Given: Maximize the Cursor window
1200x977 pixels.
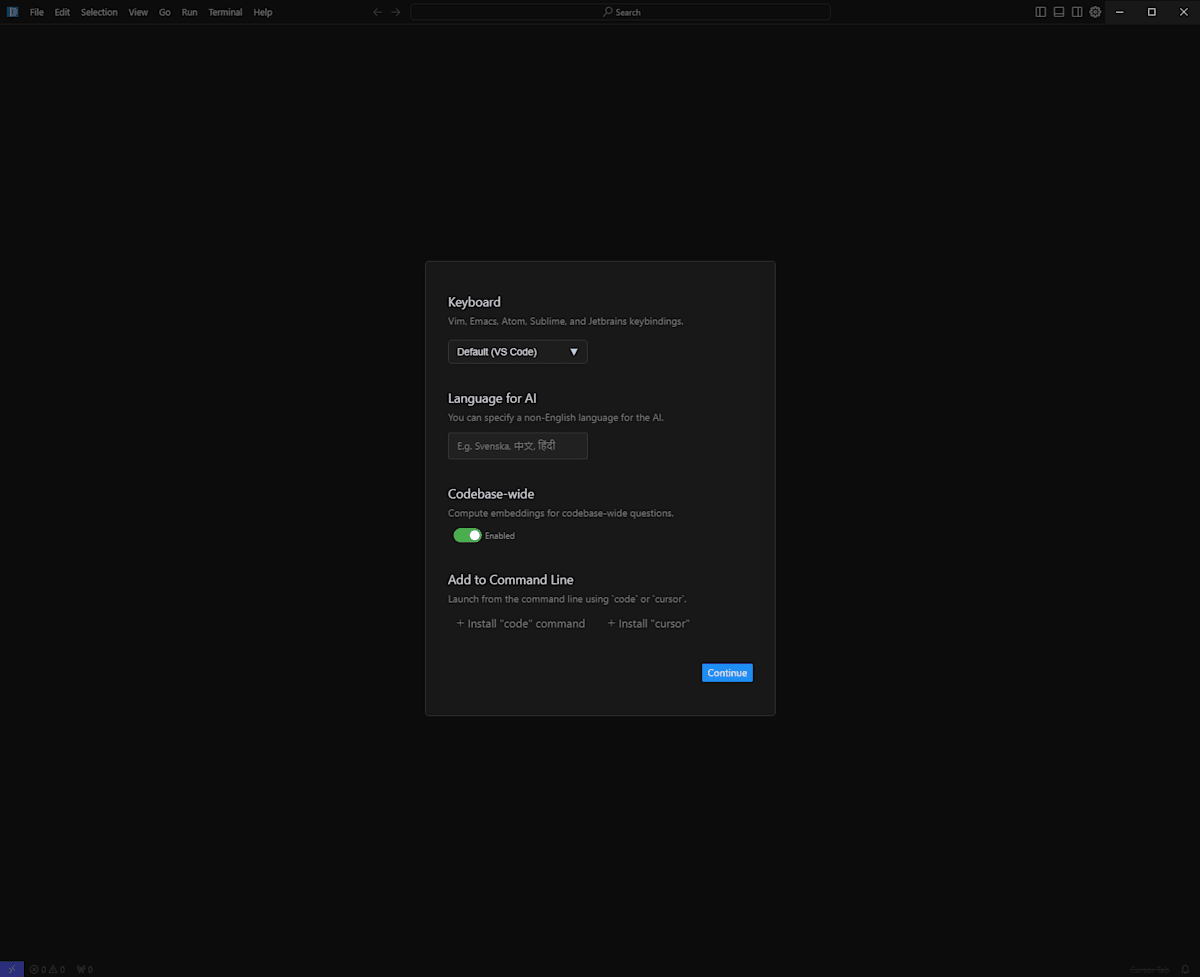Looking at the screenshot, I should click(x=1152, y=12).
